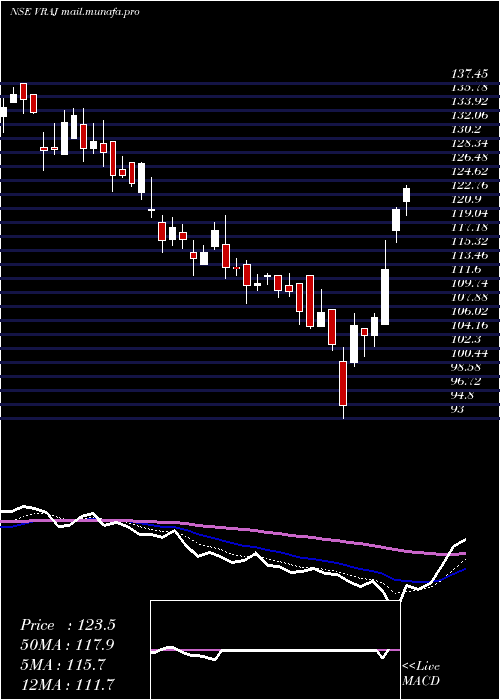The height and width of the screenshot is (700, 500).
Task: Click the 126.48 price axis label
Action: (469, 158)
